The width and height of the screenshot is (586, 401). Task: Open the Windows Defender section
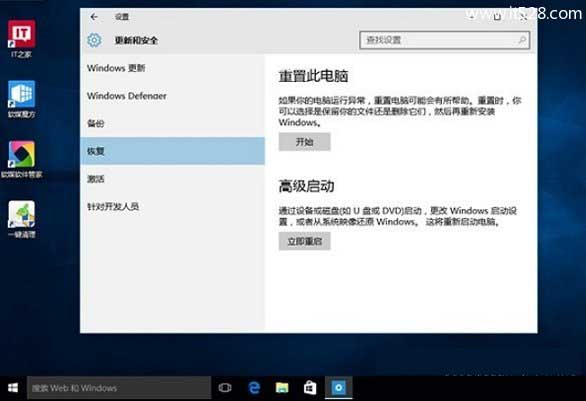point(172,96)
